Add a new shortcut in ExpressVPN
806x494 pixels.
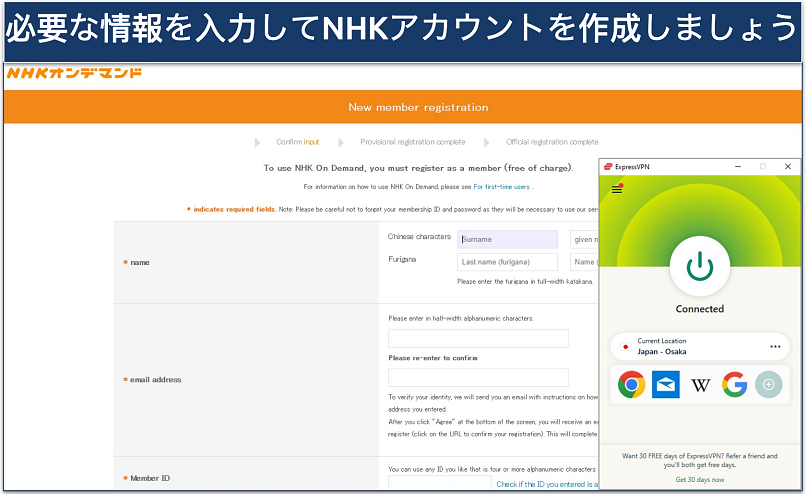[x=768, y=385]
